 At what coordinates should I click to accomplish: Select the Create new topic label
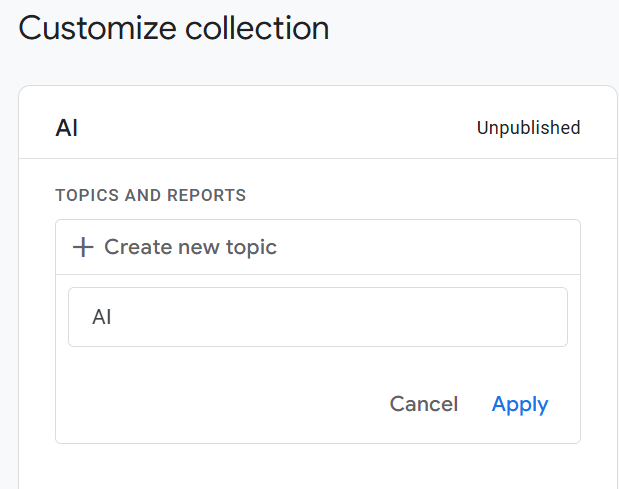click(x=190, y=247)
